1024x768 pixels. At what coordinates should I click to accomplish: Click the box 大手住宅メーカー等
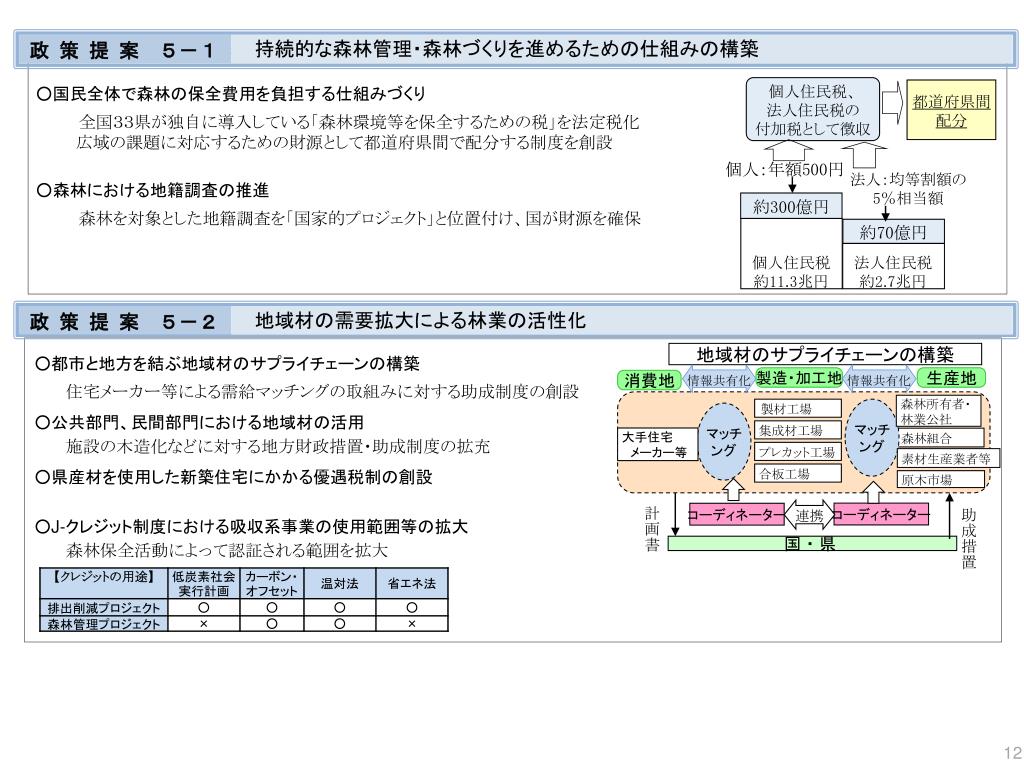point(658,444)
